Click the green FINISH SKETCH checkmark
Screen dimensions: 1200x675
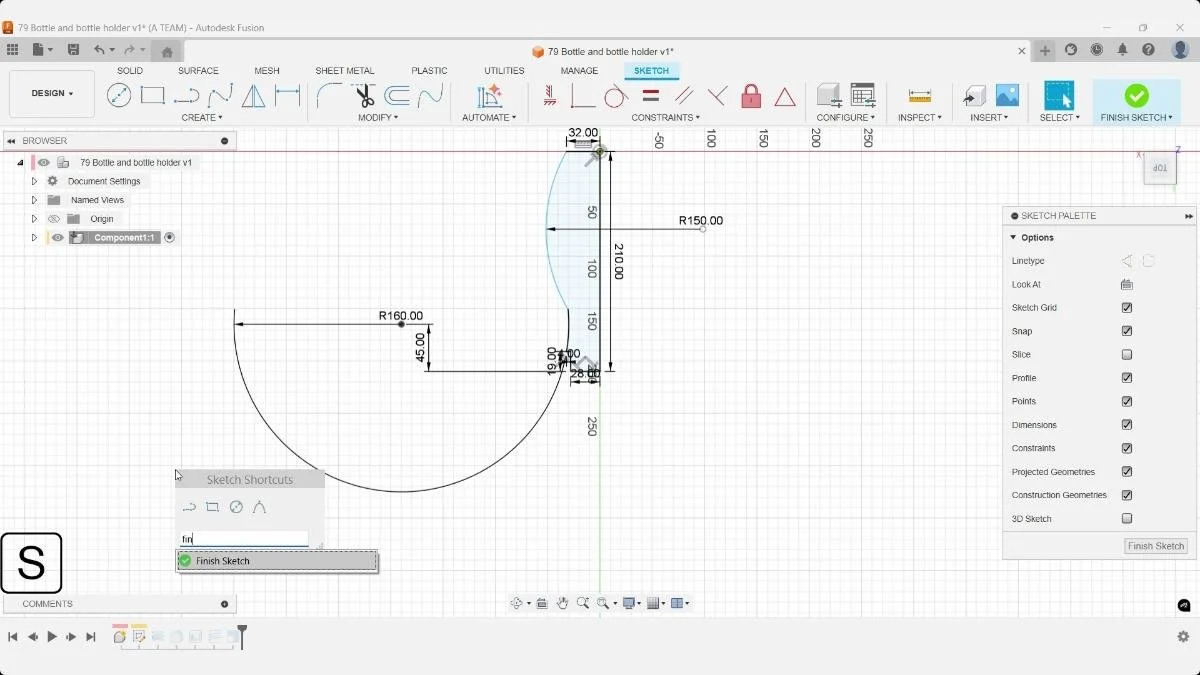pos(1136,96)
